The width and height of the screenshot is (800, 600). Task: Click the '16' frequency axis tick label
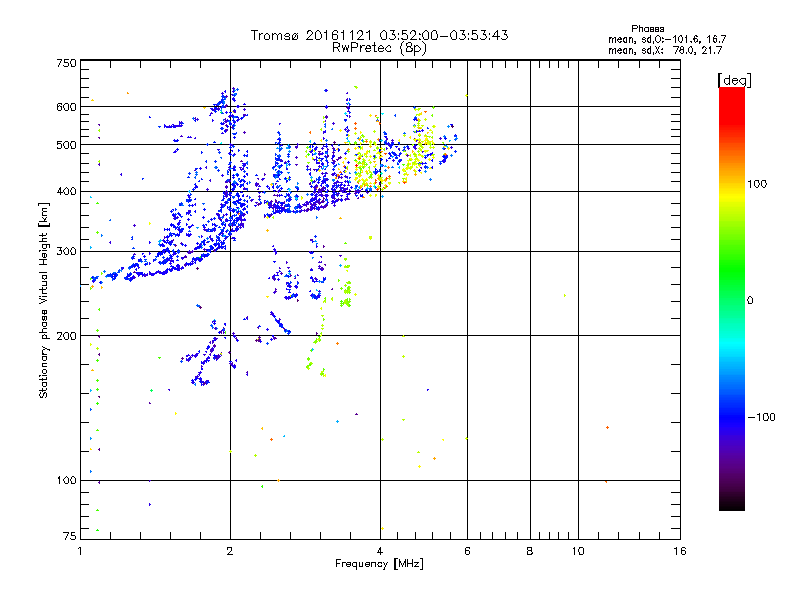[x=680, y=551]
